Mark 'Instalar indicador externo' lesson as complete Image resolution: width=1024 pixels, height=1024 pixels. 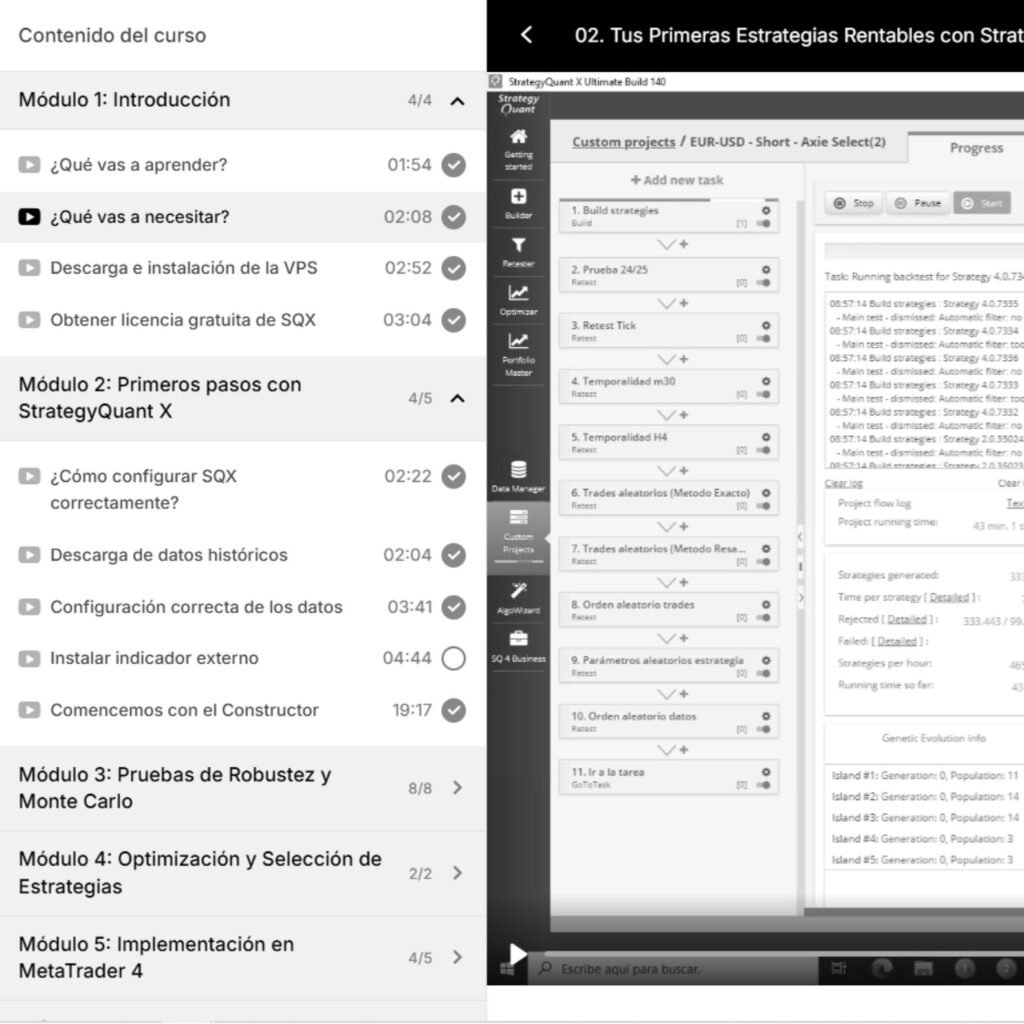(x=454, y=658)
